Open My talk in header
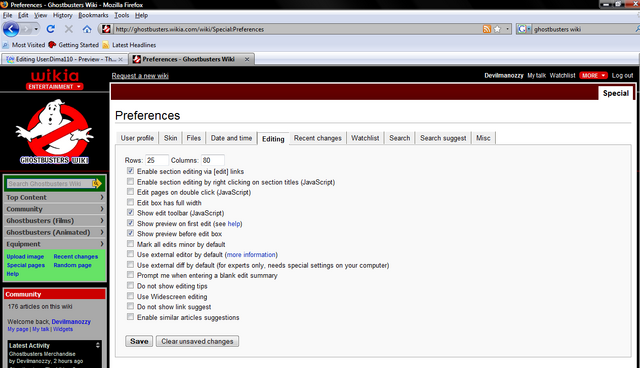The image size is (640, 368). click(536, 75)
